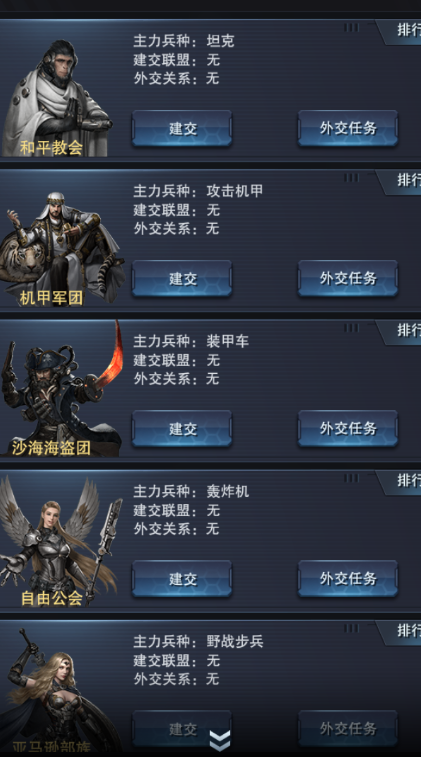This screenshot has height=757, width=421.
Task: Click 建交 for 自由公会
Action: pos(182,579)
